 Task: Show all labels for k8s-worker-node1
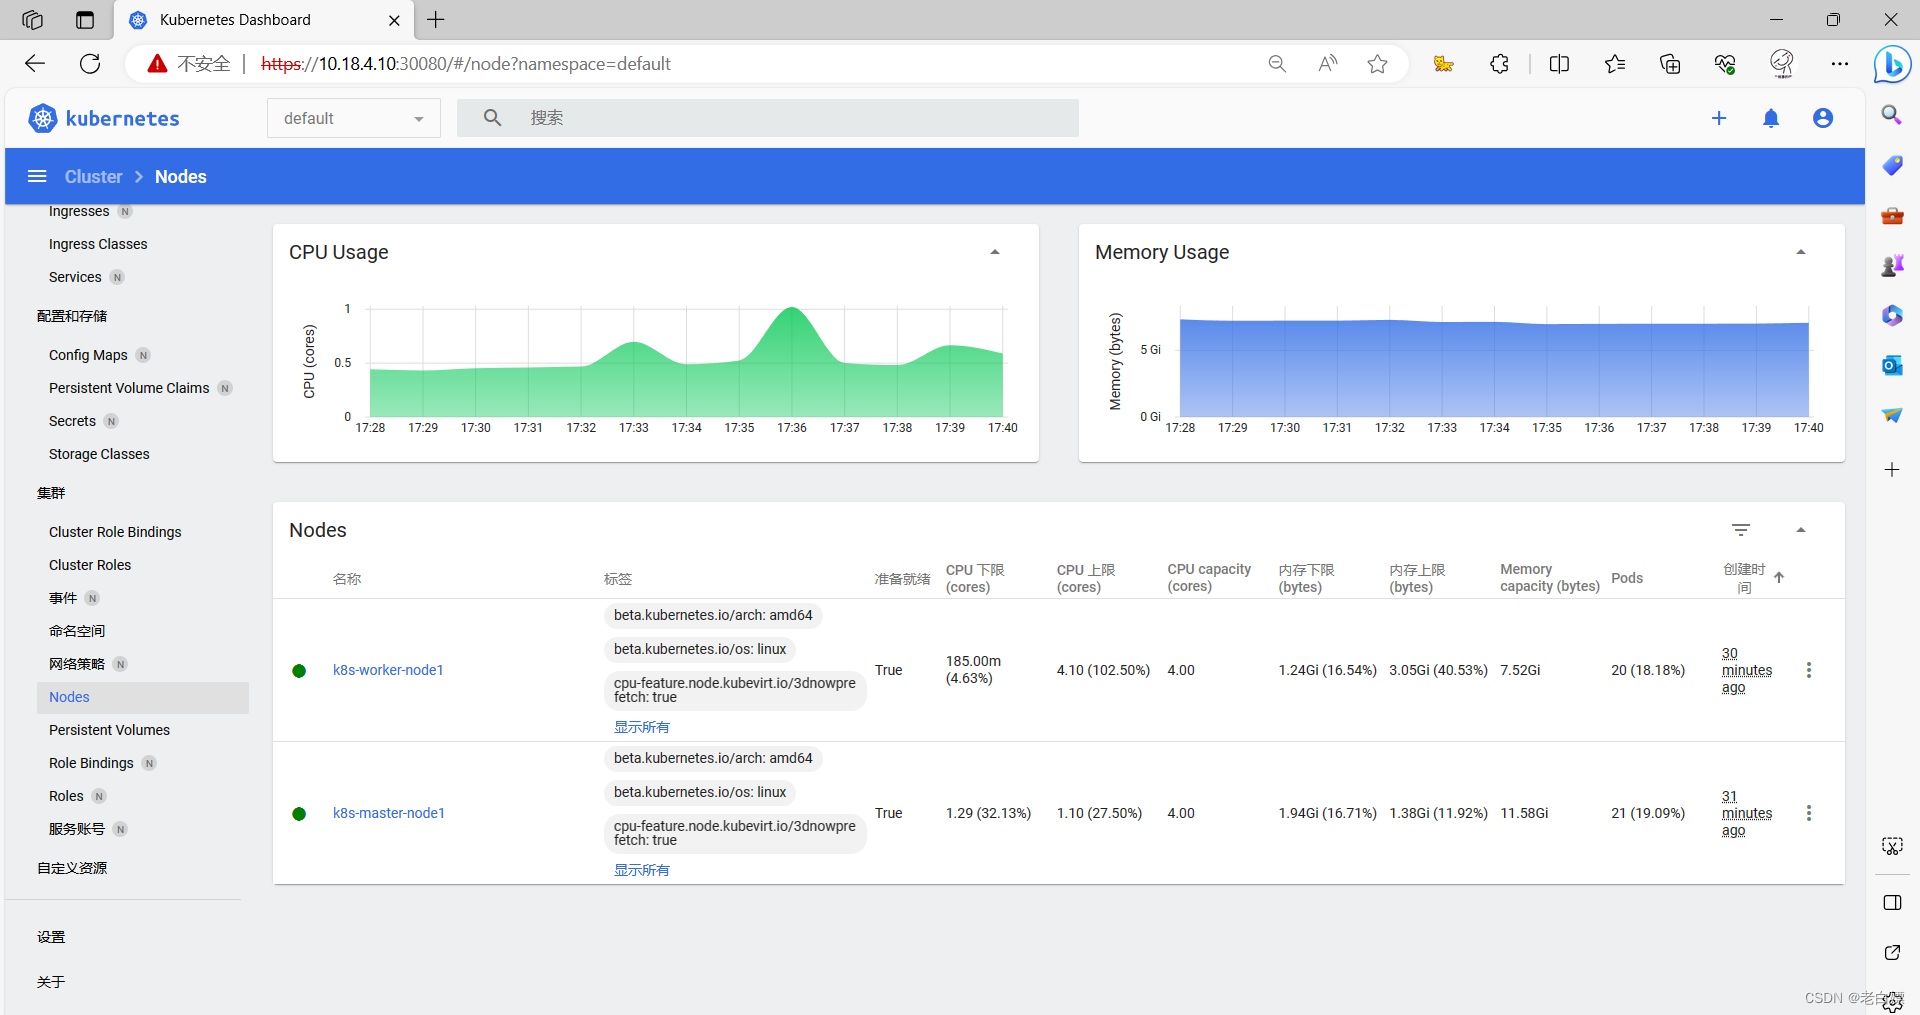point(642,727)
